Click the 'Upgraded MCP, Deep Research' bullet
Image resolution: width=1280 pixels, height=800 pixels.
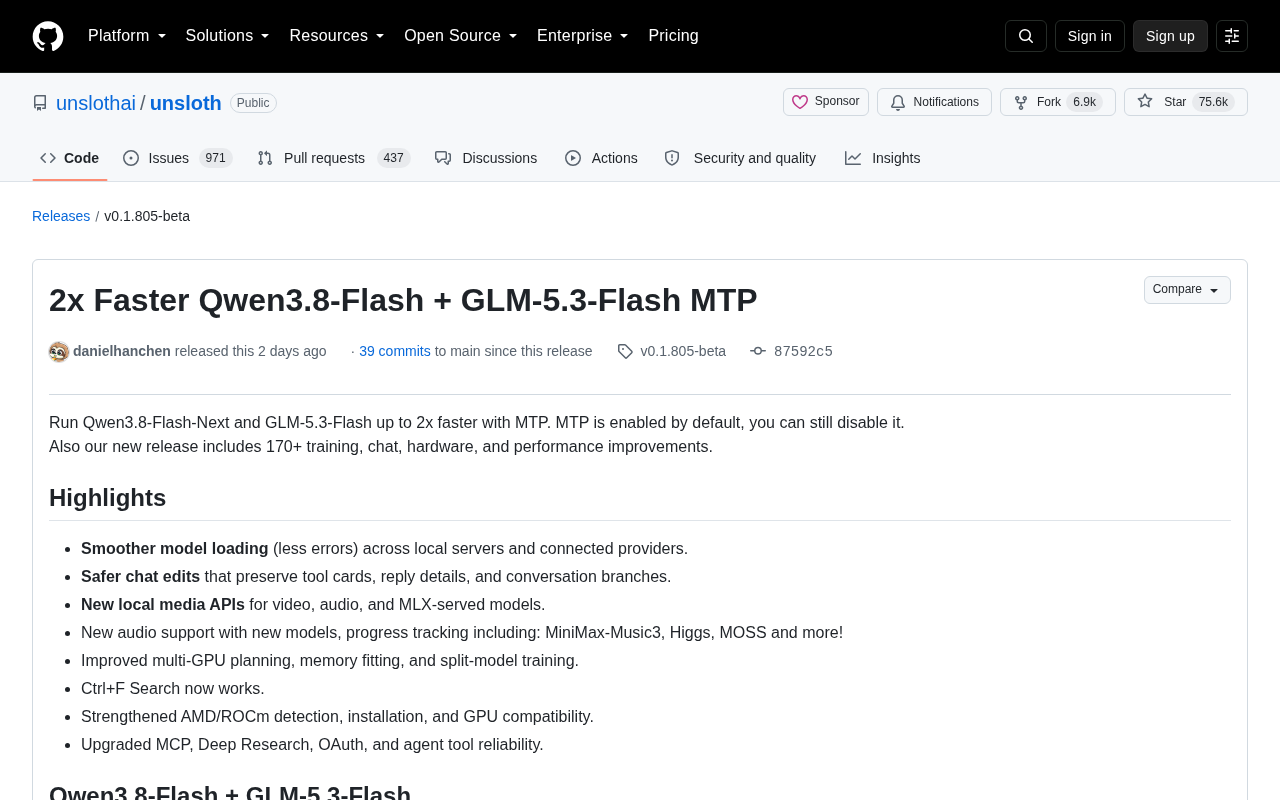click(x=312, y=744)
